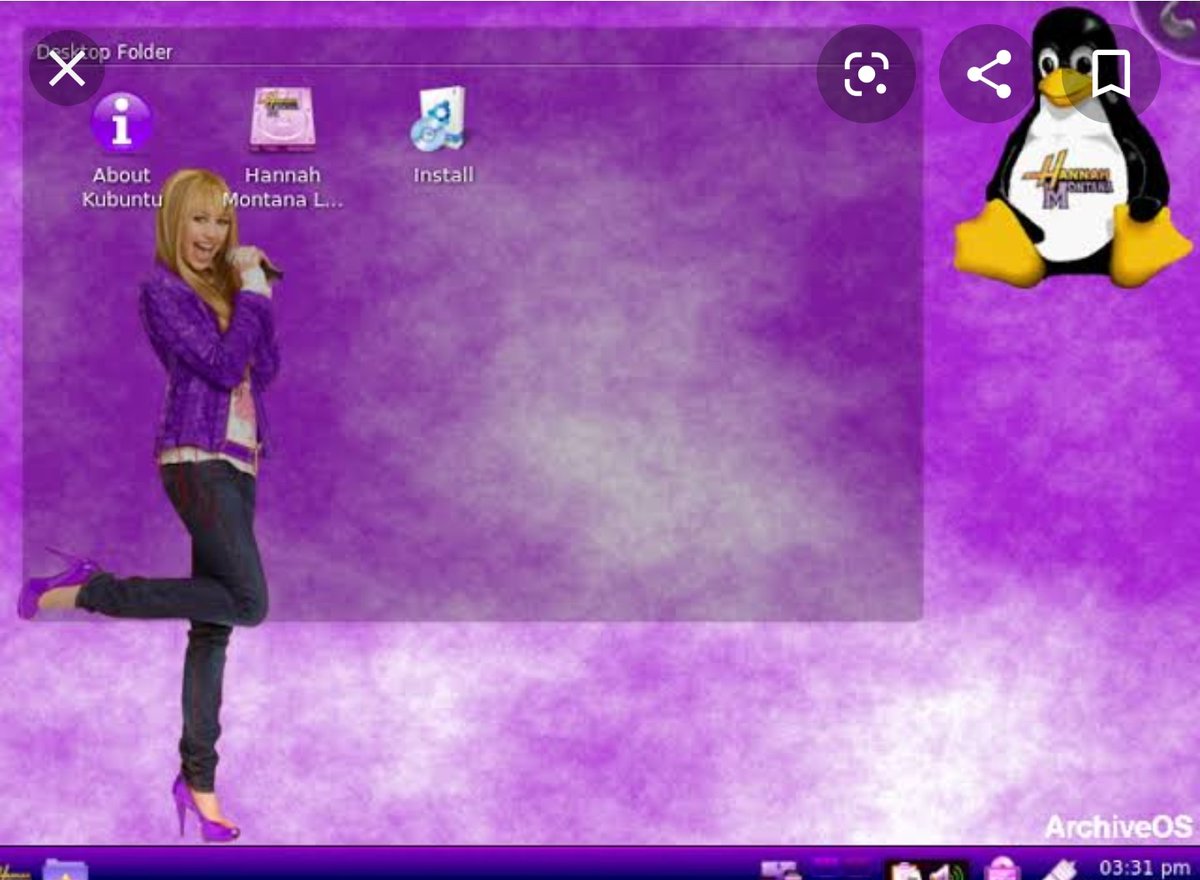Tap the share icon

(x=989, y=74)
